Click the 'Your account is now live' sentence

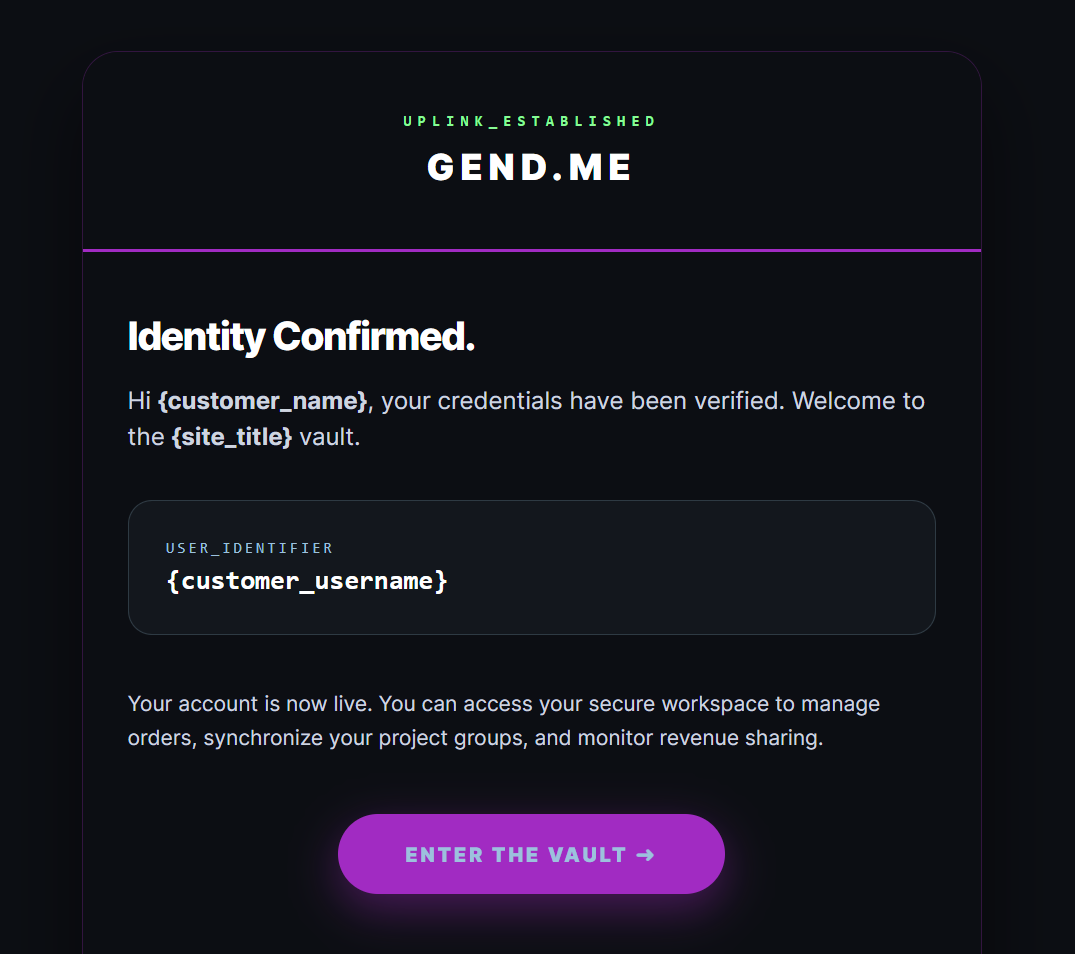pyautogui.click(x=250, y=704)
